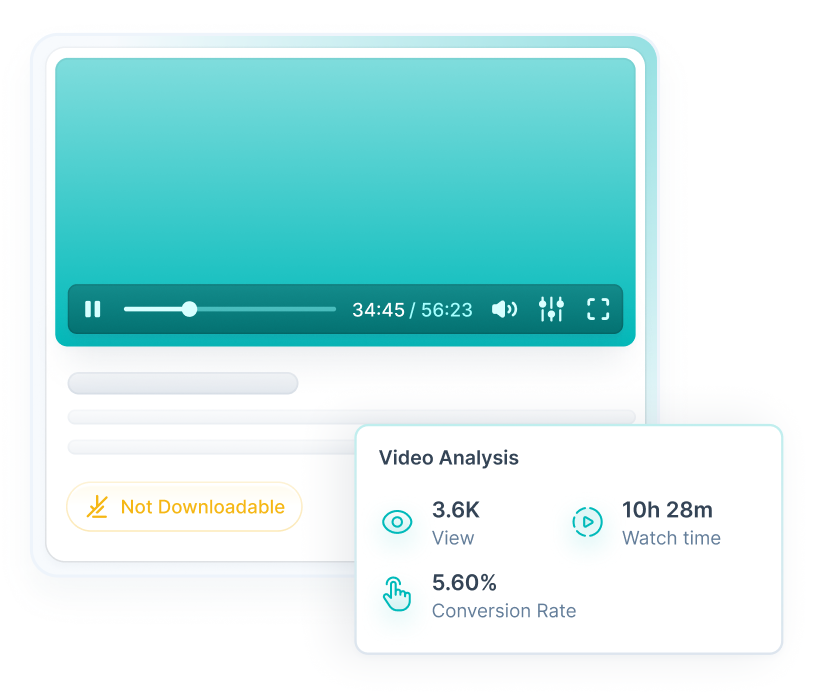Click the View label
822x695 pixels.
453,538
